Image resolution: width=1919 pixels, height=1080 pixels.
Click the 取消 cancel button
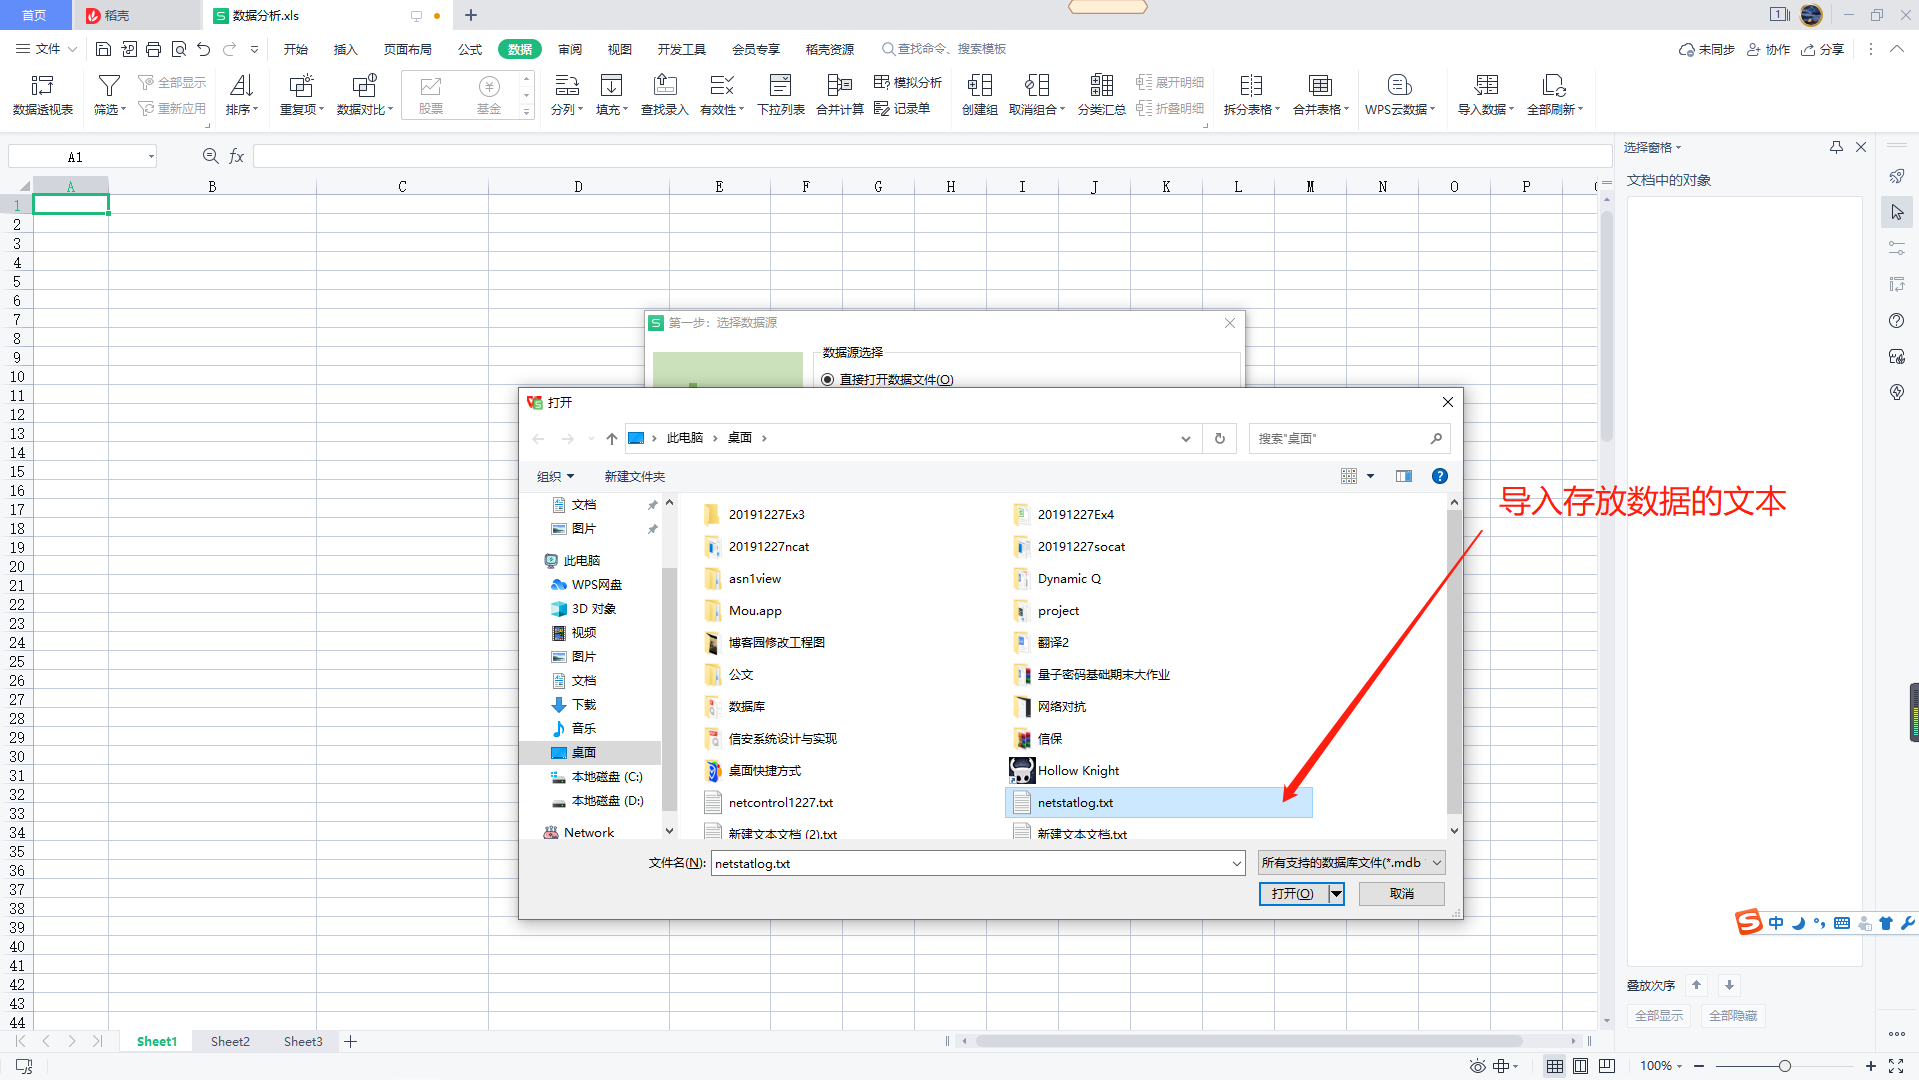pos(1401,893)
